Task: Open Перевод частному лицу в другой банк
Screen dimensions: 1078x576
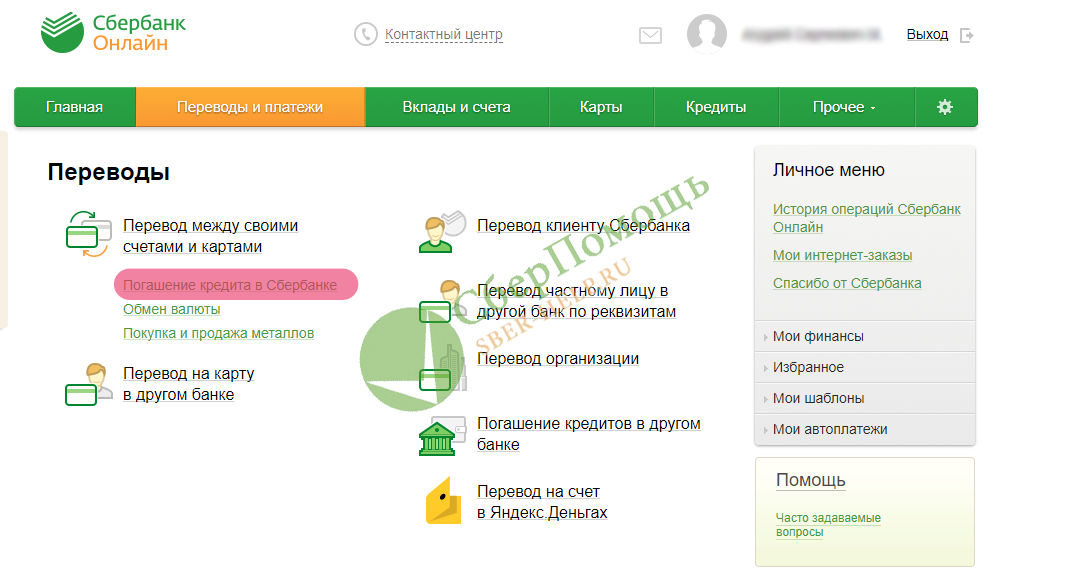Action: [576, 301]
